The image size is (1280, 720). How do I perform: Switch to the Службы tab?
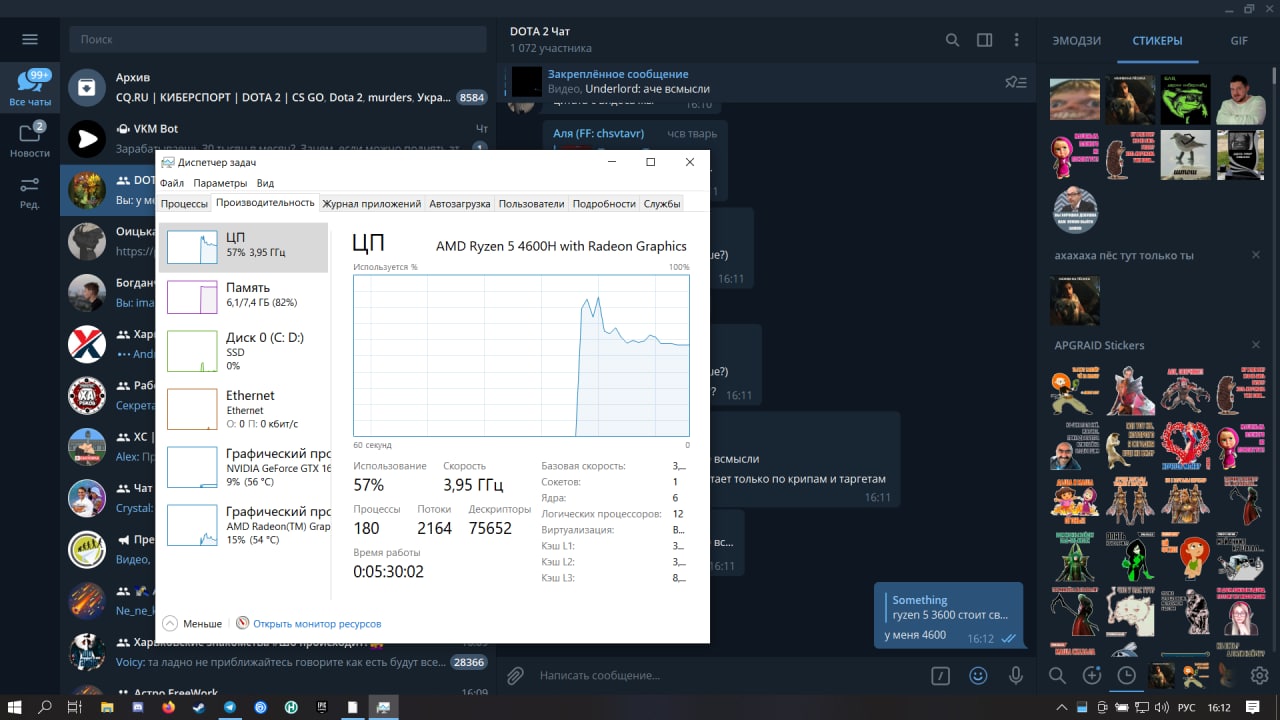pos(662,204)
